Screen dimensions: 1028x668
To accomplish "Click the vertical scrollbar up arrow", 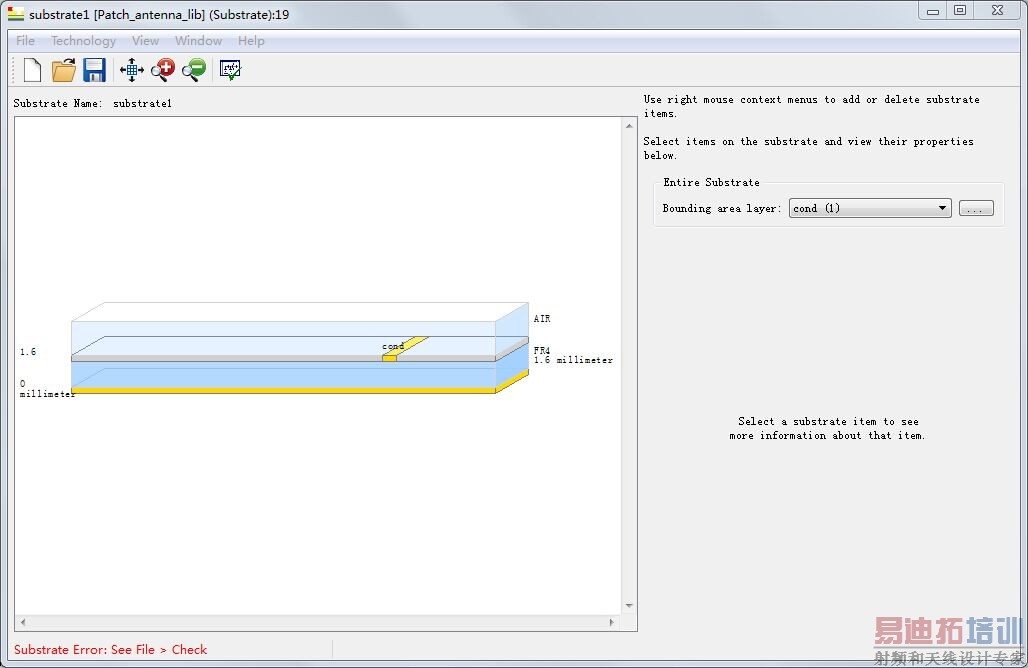I will (x=629, y=126).
